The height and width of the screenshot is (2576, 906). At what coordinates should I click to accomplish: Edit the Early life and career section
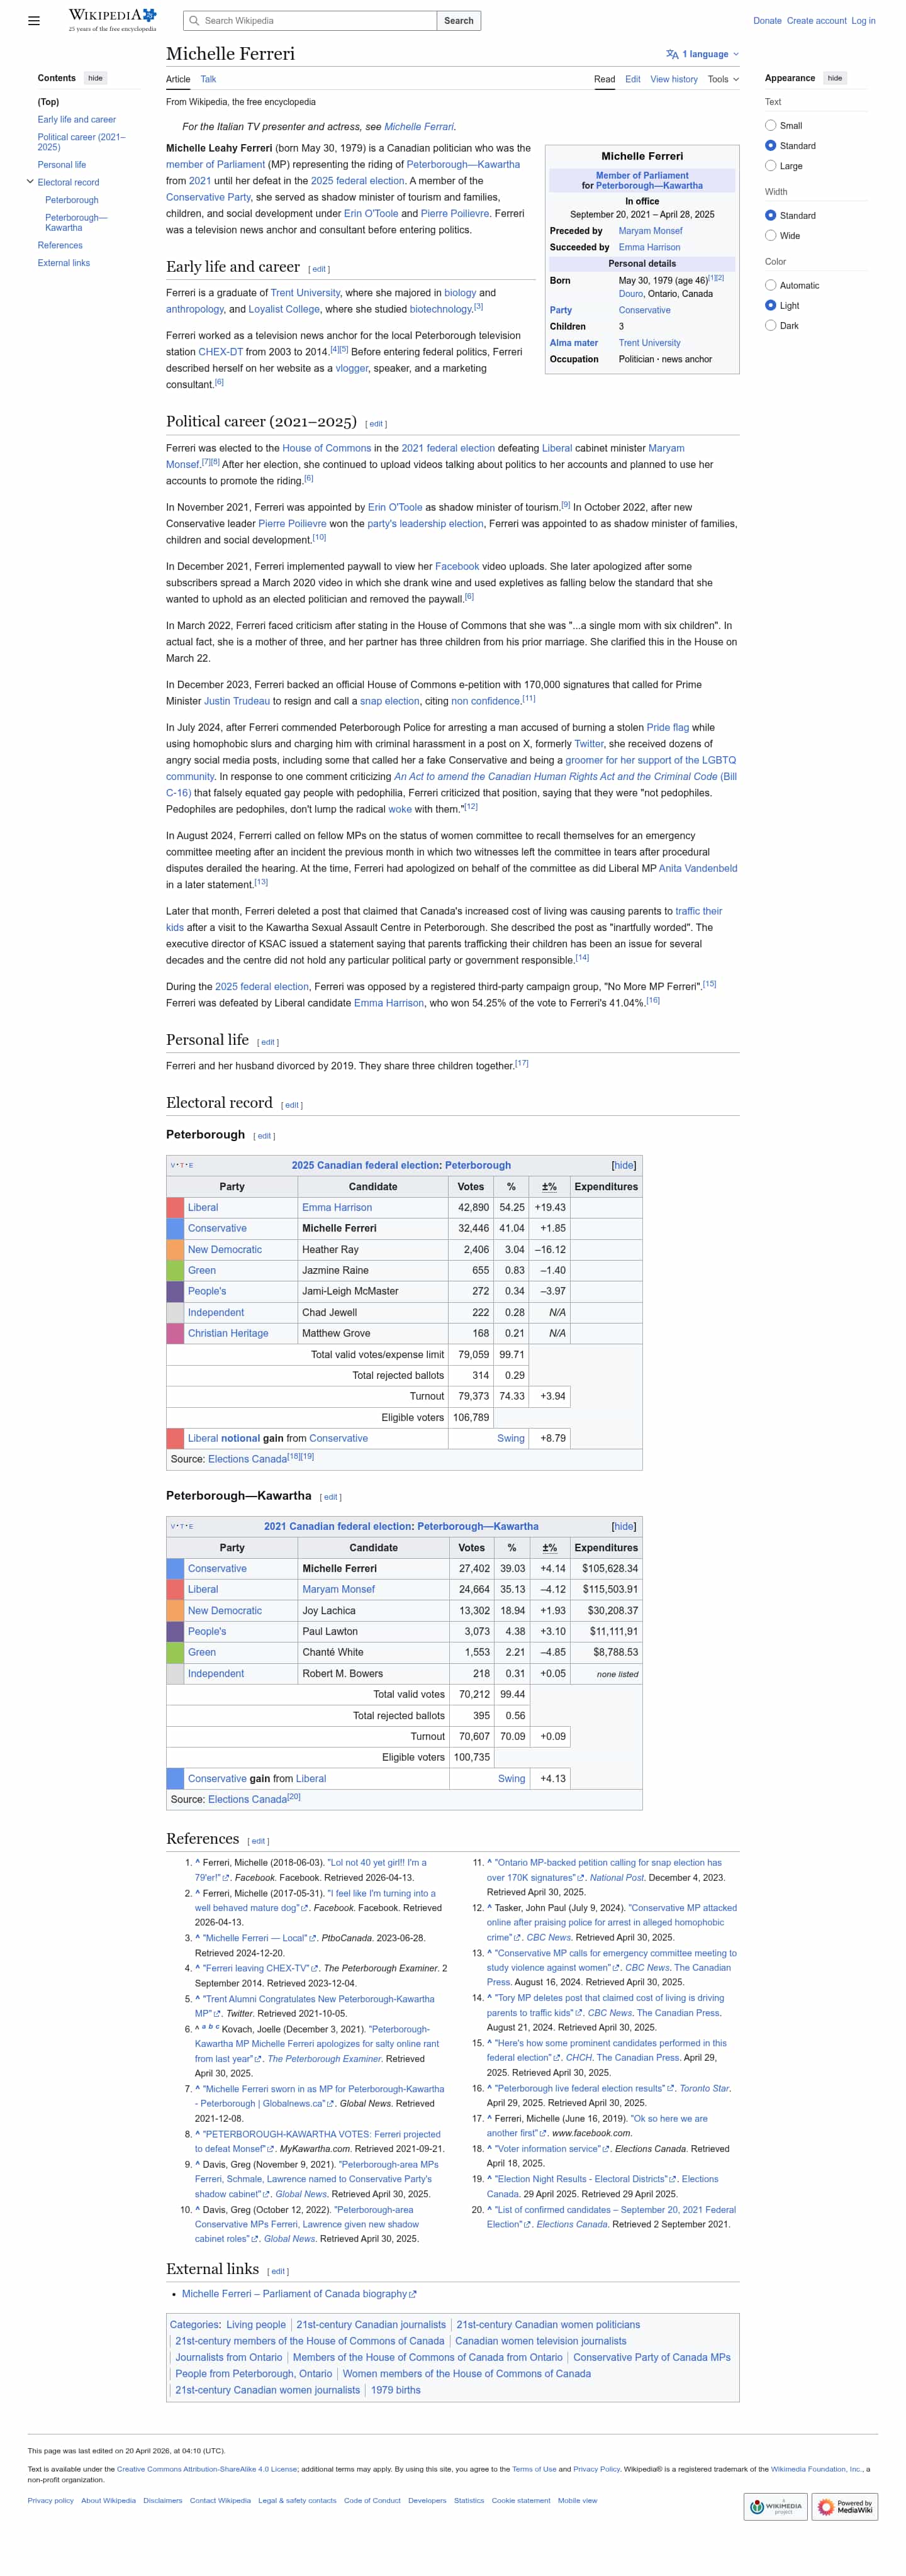[x=319, y=269]
